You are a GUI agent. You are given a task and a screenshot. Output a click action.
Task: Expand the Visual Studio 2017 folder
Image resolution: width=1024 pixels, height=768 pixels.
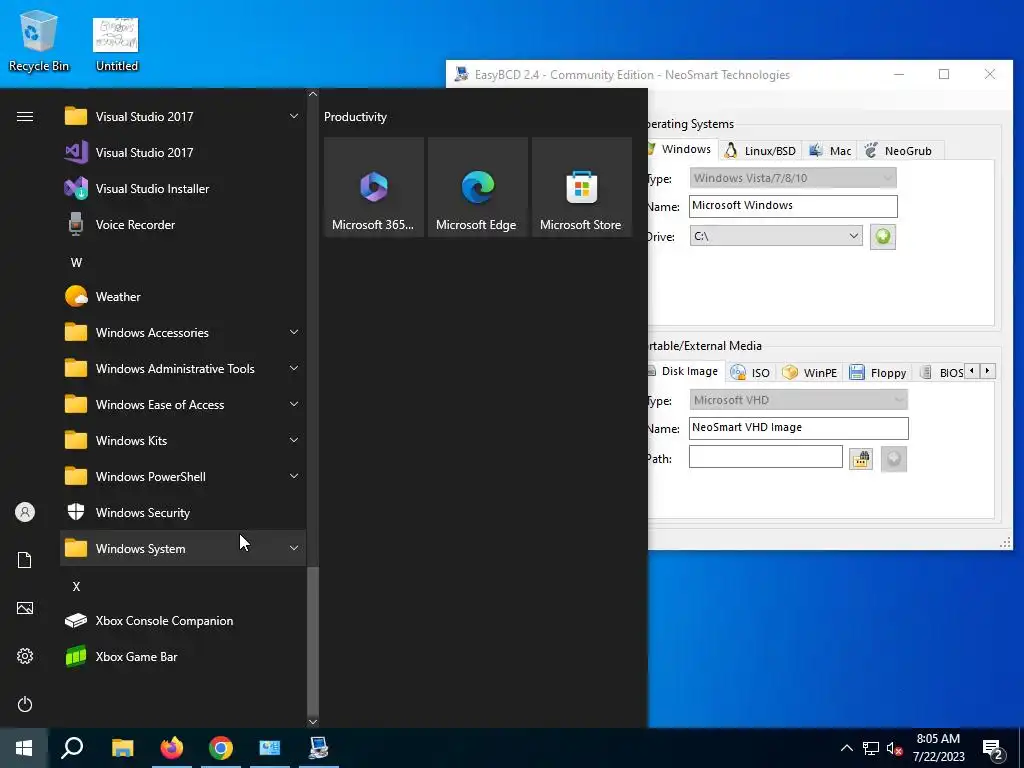pyautogui.click(x=183, y=117)
